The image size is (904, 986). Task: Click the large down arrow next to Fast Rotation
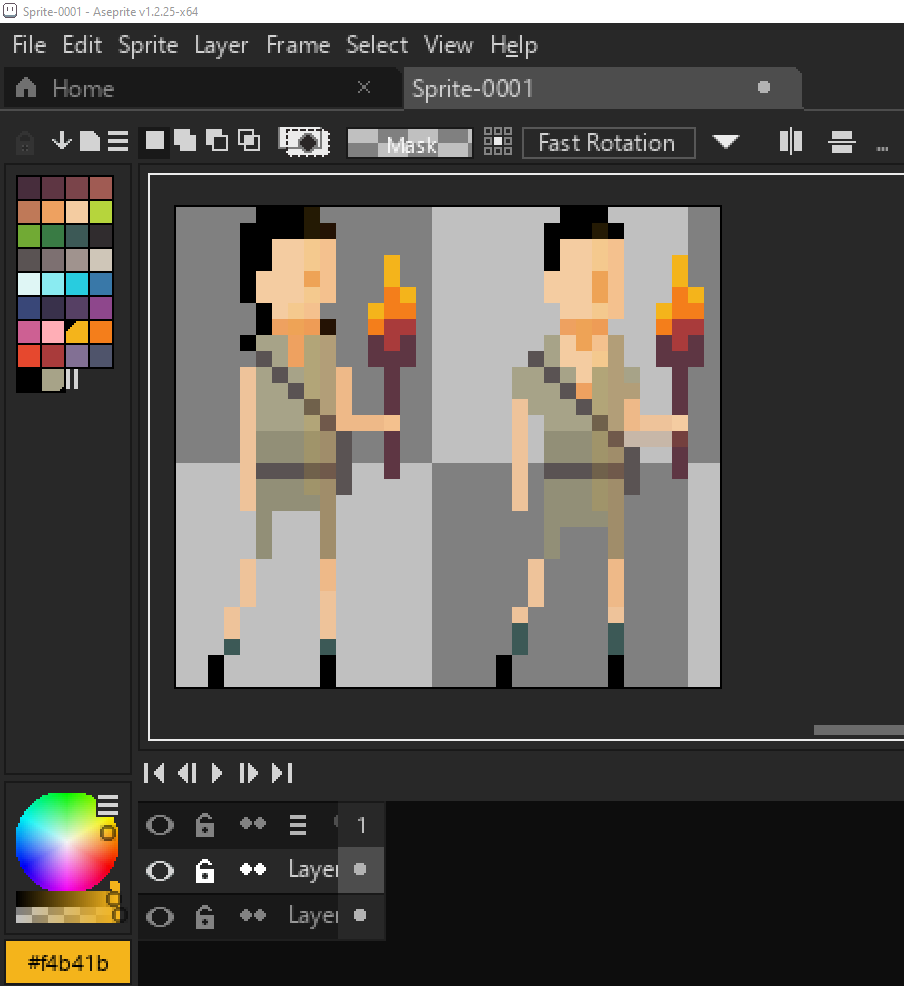coord(726,142)
